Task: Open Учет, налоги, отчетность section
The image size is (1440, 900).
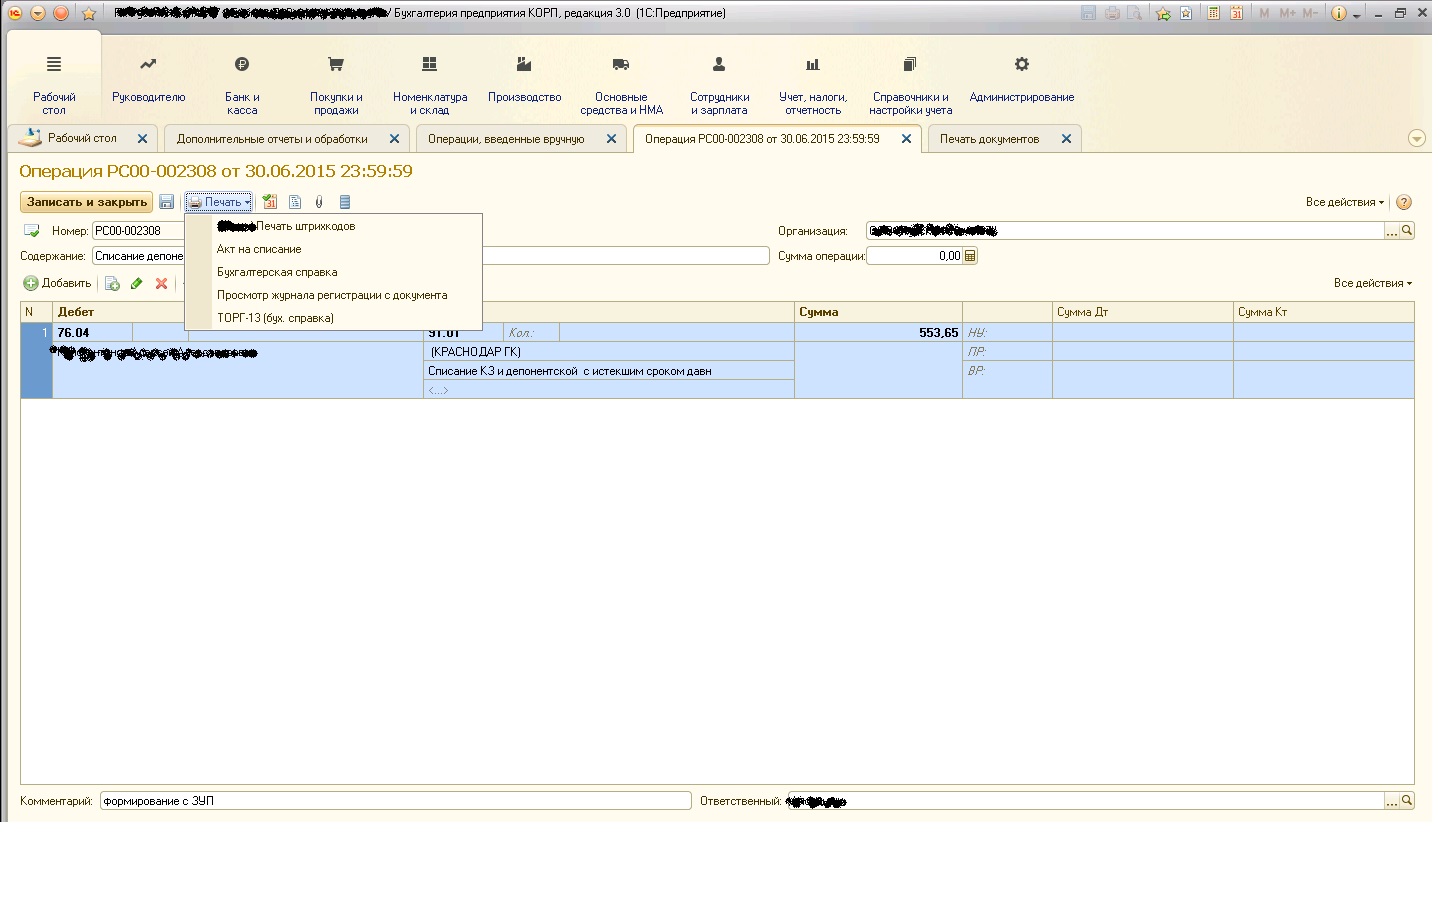Action: click(x=813, y=85)
